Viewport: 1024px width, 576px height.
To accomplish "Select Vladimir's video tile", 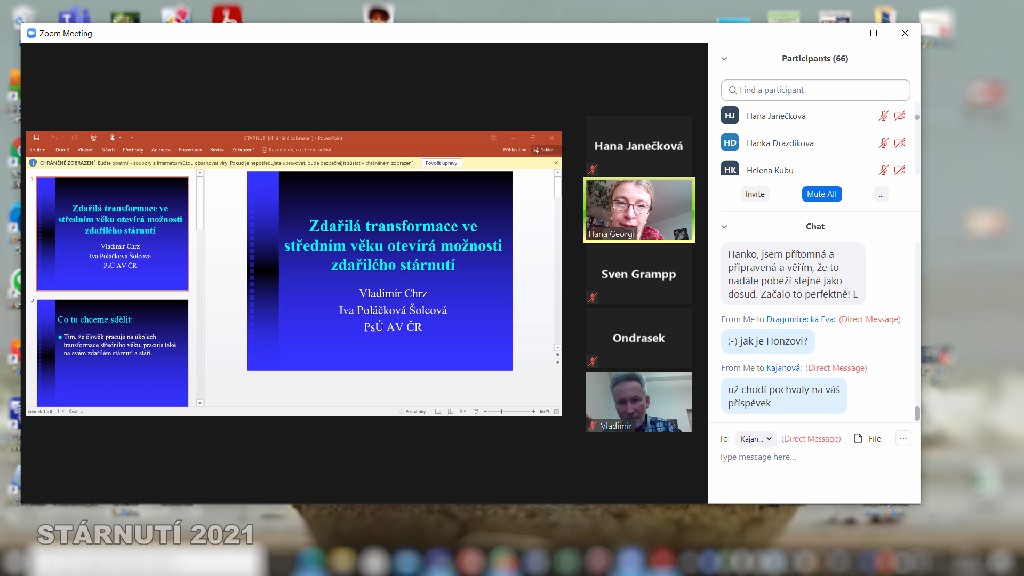I will click(638, 402).
